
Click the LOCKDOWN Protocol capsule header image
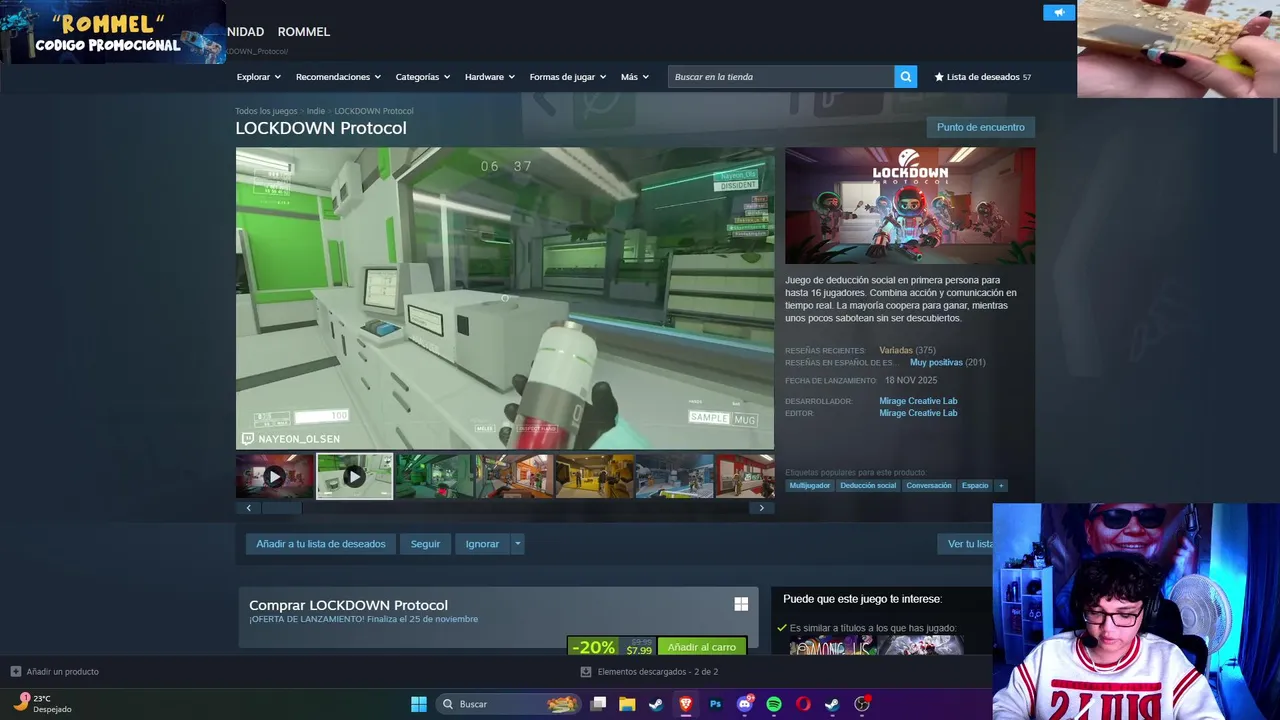coord(910,206)
